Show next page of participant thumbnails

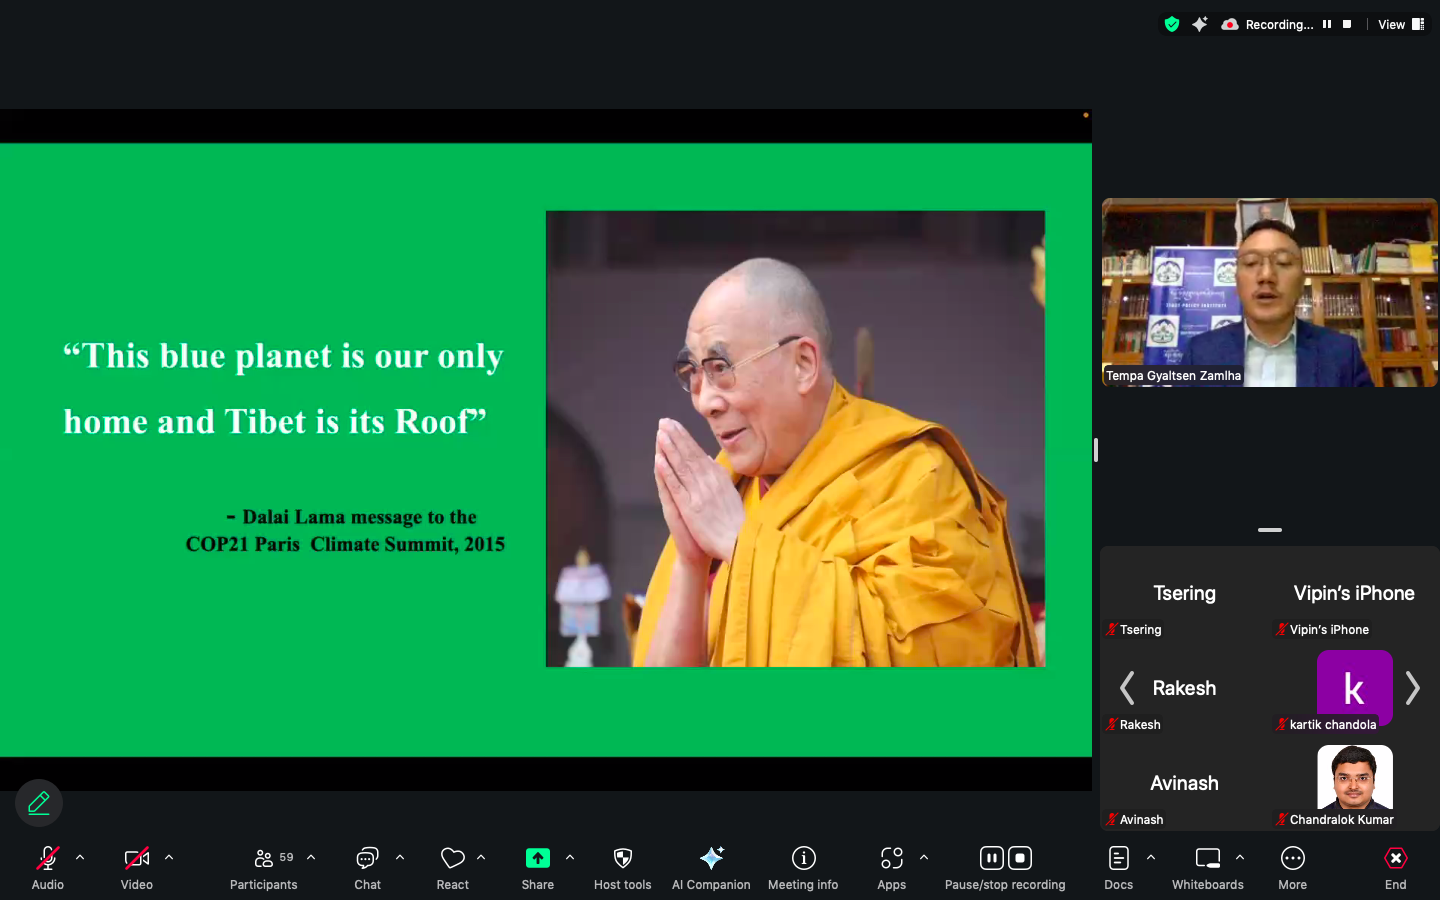1412,688
